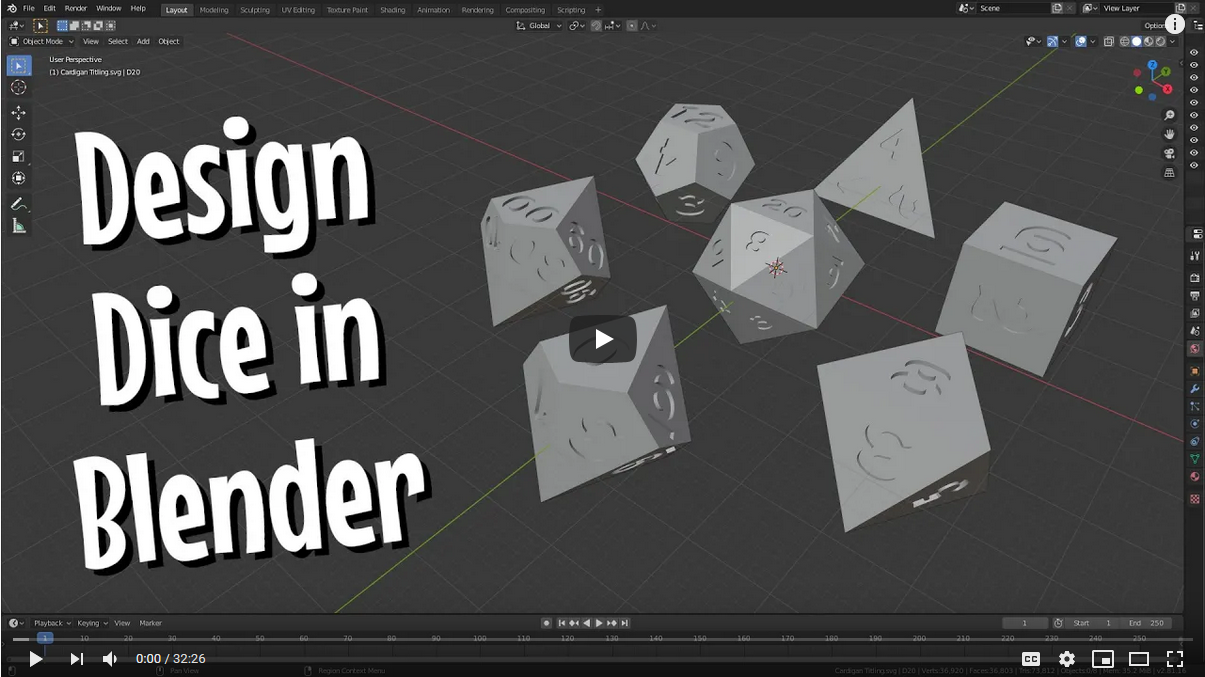This screenshot has height=677, width=1205.
Task: Open the Render menu
Action: pyautogui.click(x=76, y=8)
